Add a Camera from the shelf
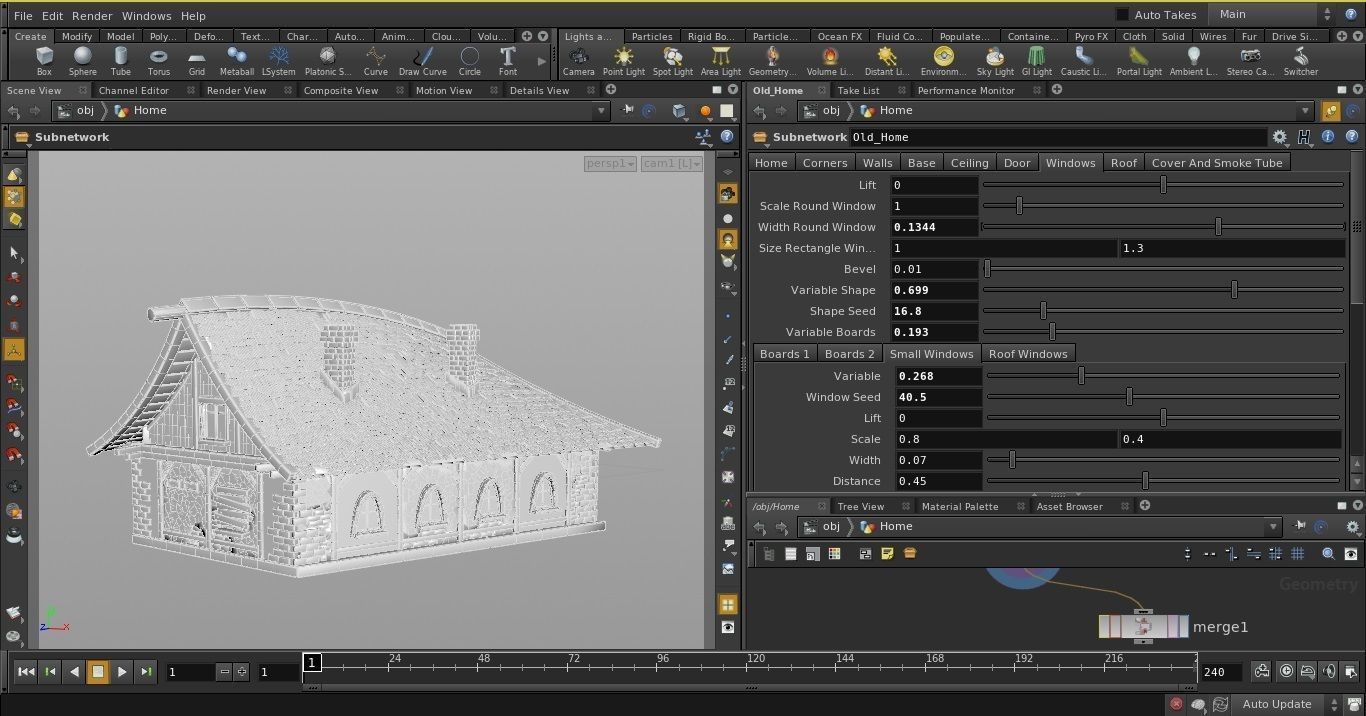The image size is (1366, 716). tap(579, 61)
